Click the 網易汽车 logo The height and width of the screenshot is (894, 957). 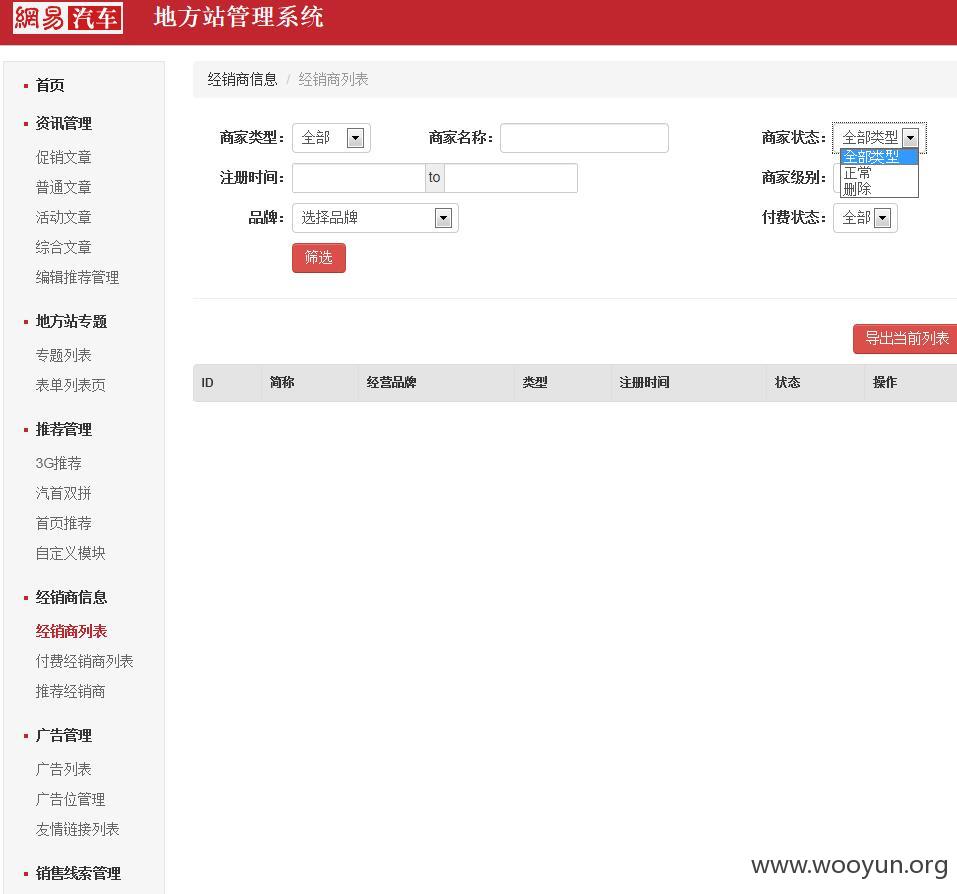68,18
